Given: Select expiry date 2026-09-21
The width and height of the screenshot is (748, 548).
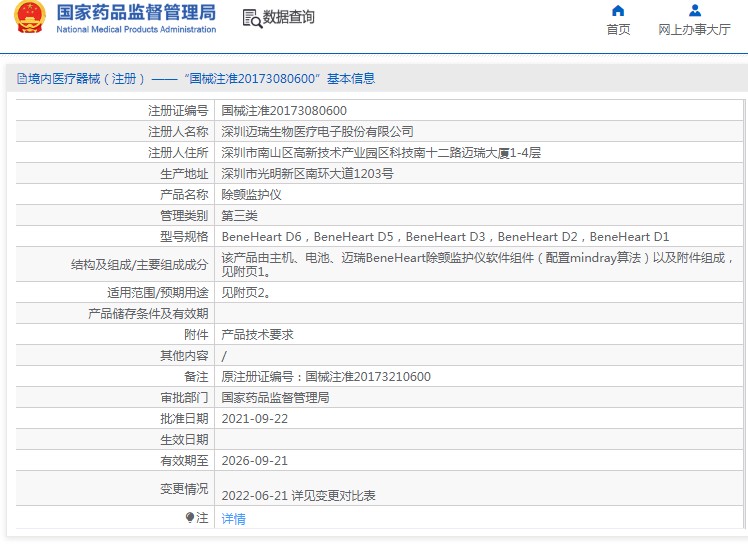Looking at the screenshot, I should (255, 461).
